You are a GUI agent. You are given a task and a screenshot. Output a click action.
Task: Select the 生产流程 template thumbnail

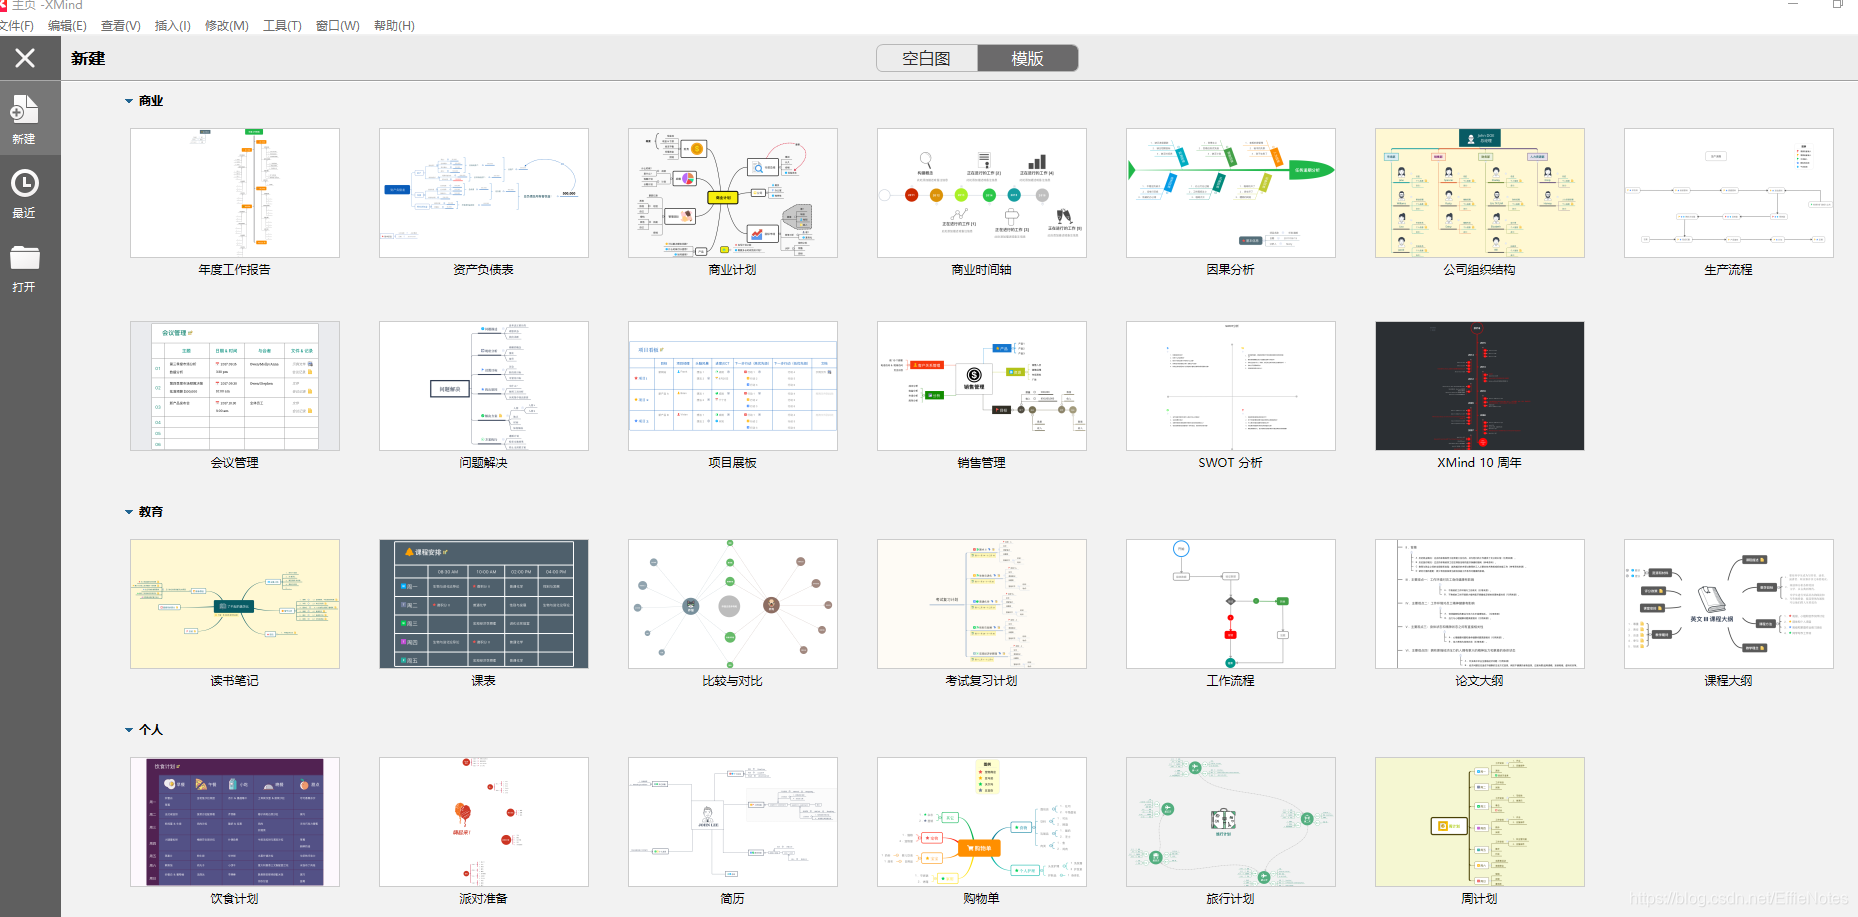[x=1729, y=193]
